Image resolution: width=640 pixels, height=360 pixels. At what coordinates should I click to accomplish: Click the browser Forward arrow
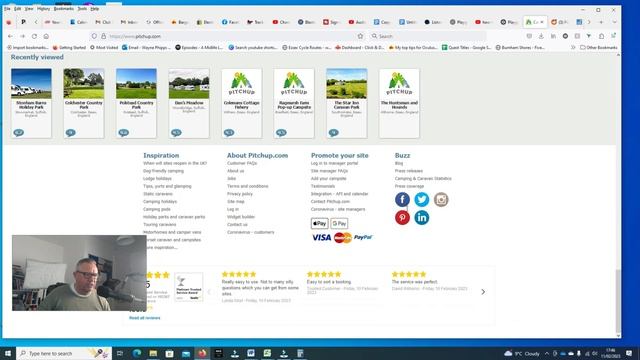pyautogui.click(x=22, y=36)
